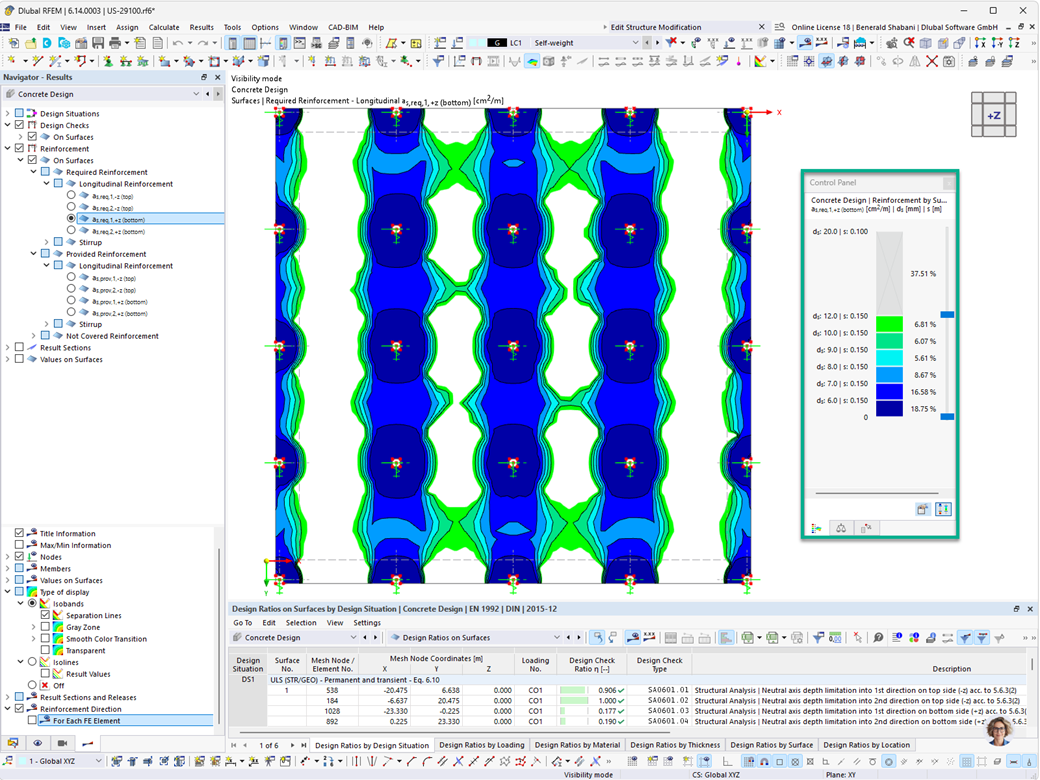This screenshot has width=1040, height=780.
Task: Click the view in X direction axis icon
Action: pos(981,43)
